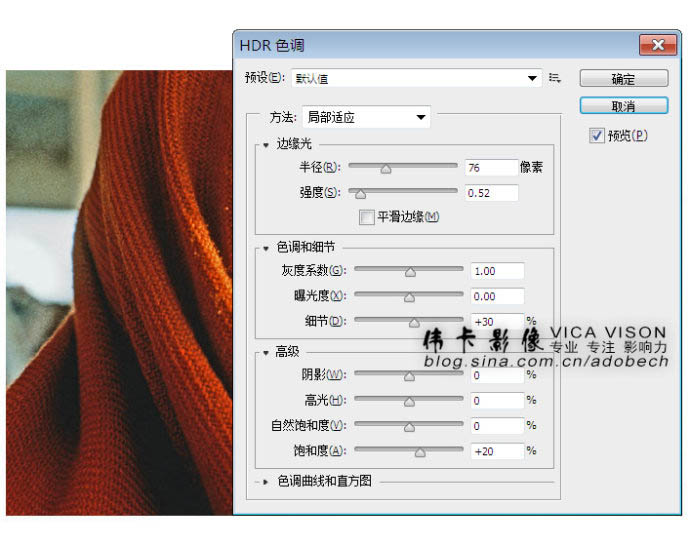The width and height of the screenshot is (690, 545).
Task: Enable the 平滑边缘 checkbox
Action: [x=367, y=216]
